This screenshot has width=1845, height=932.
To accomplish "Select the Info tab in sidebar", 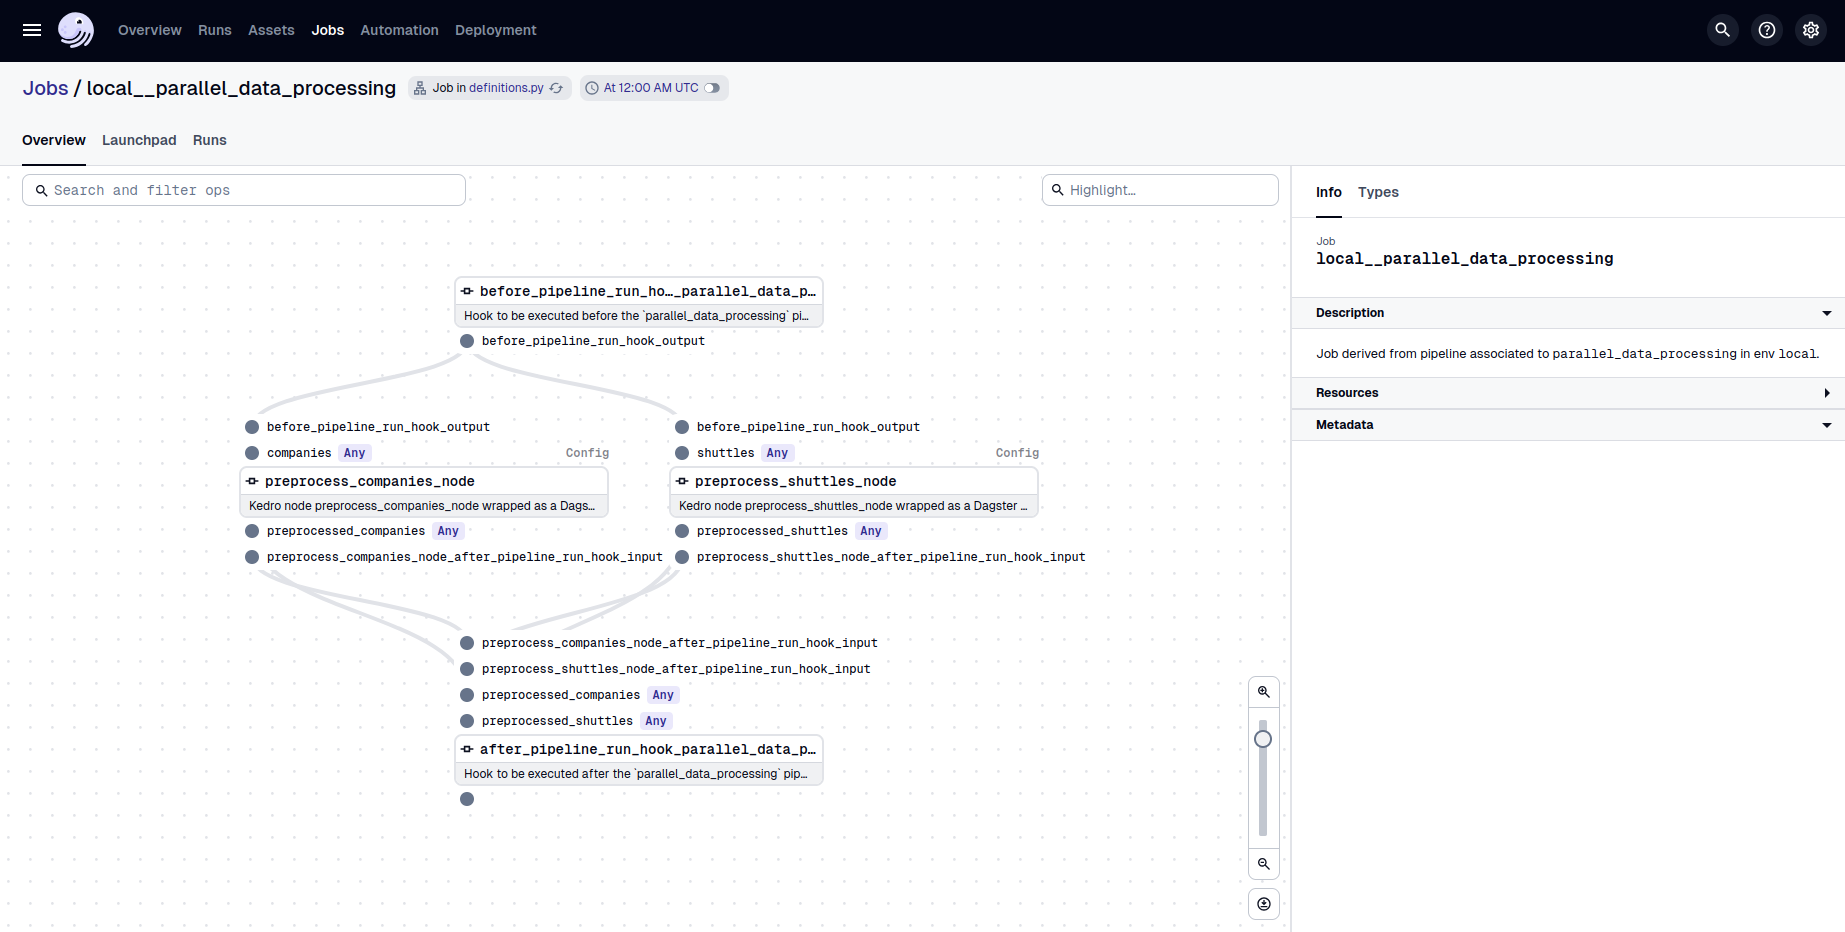I will click(1329, 192).
